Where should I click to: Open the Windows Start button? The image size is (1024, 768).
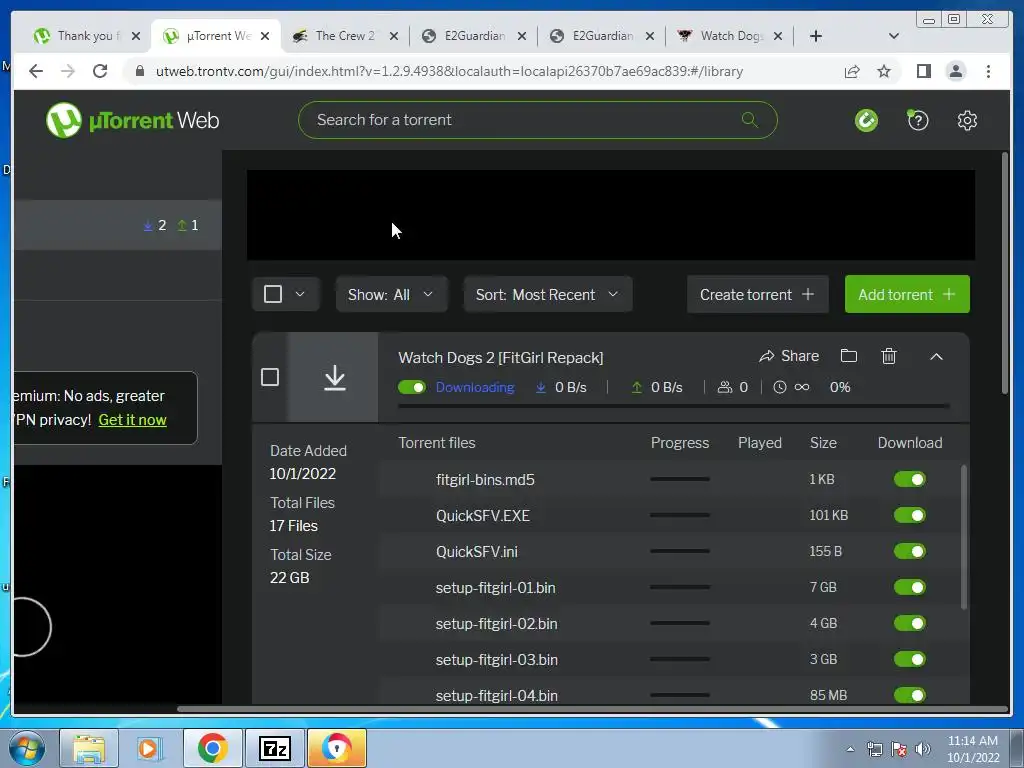pos(26,748)
